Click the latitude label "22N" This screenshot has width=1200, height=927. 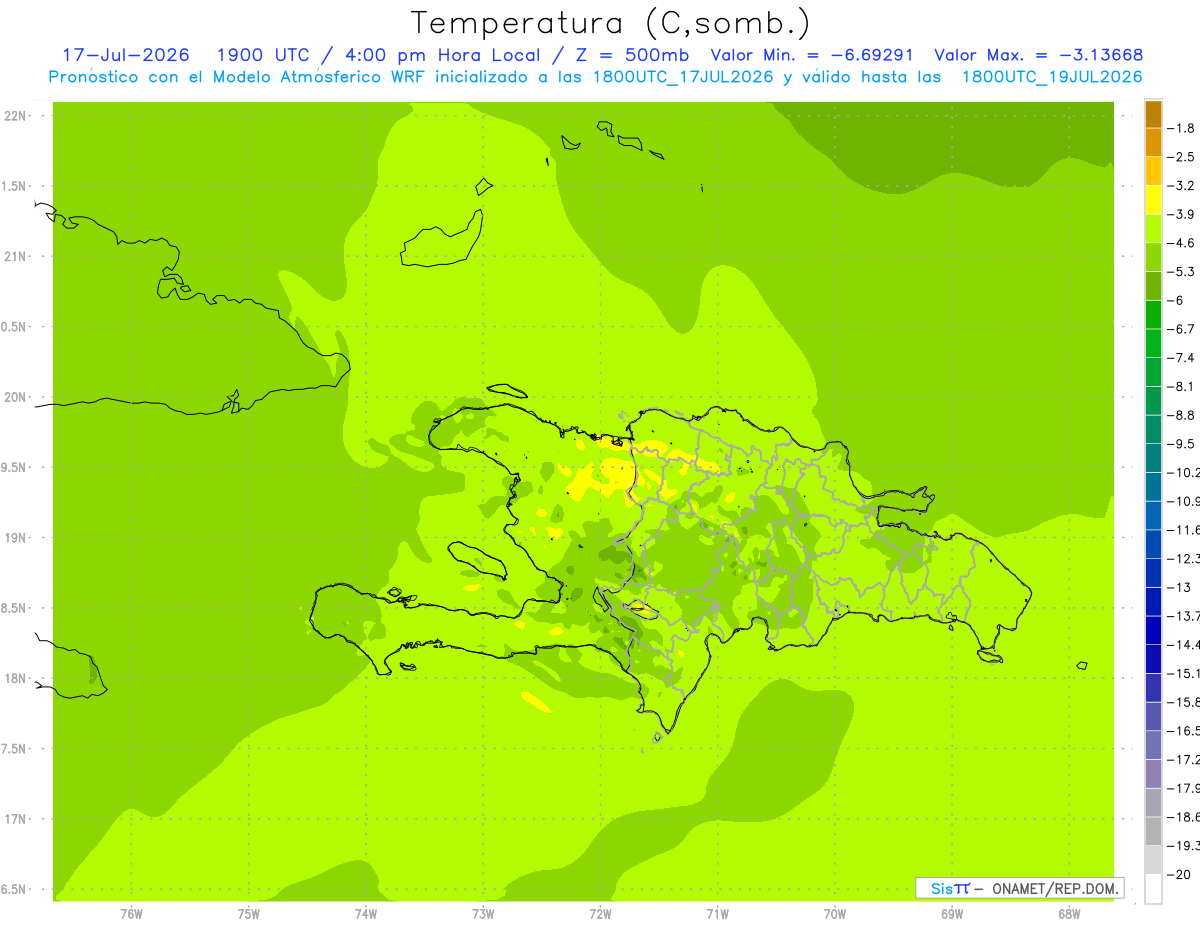15,116
